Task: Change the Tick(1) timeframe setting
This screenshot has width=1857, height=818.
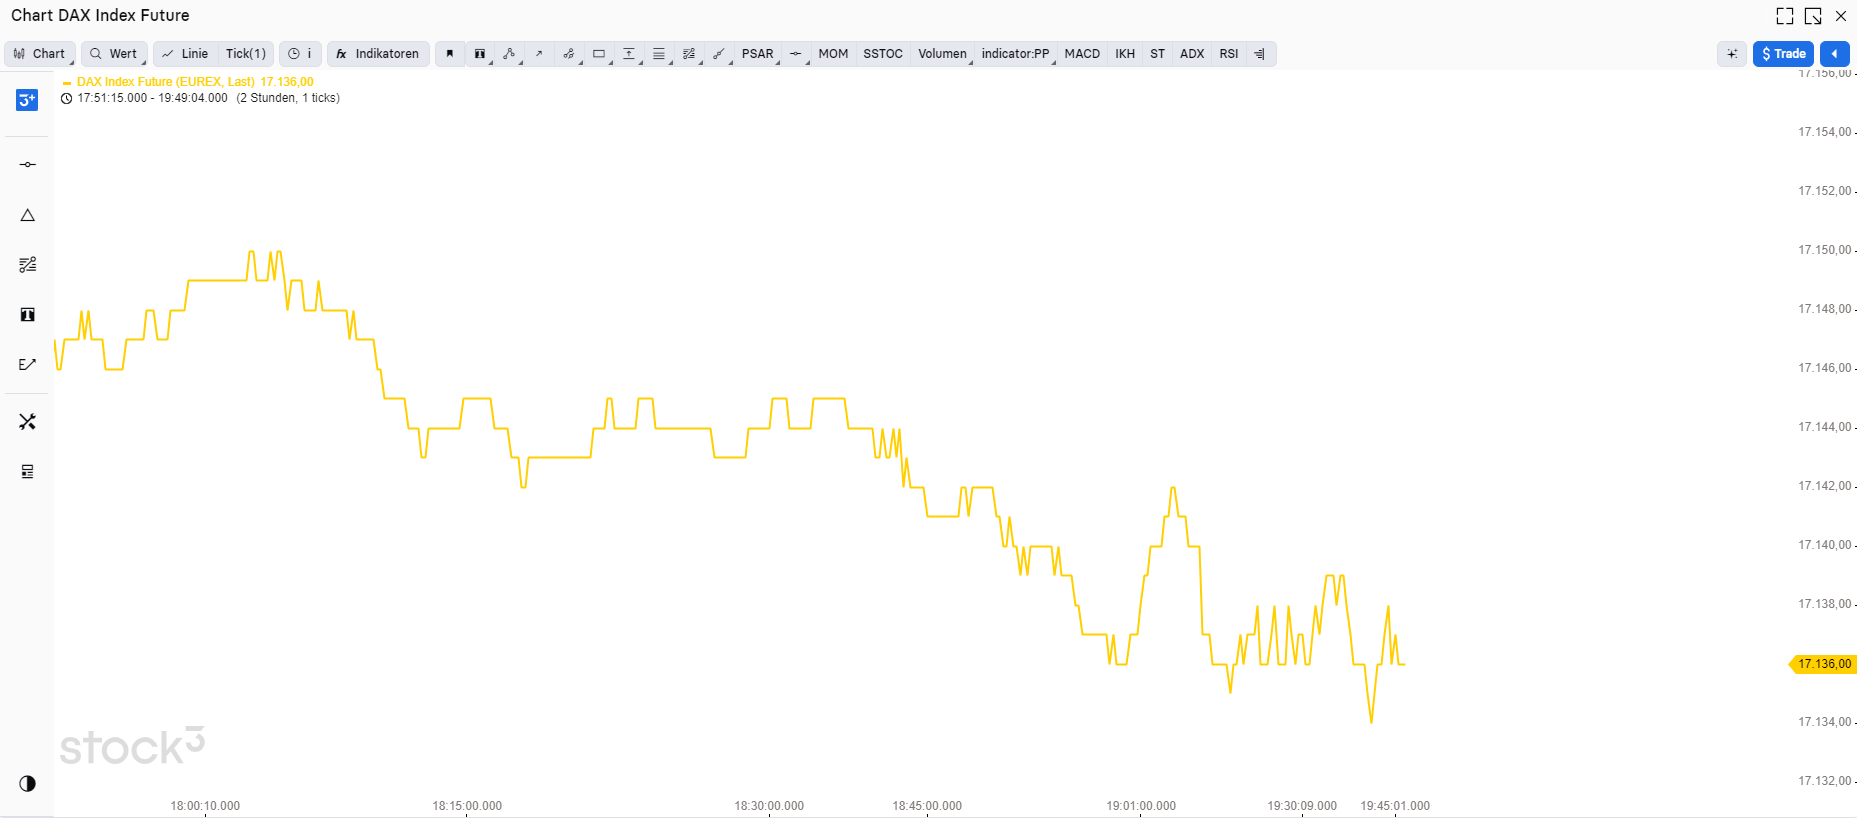Action: click(x=246, y=54)
